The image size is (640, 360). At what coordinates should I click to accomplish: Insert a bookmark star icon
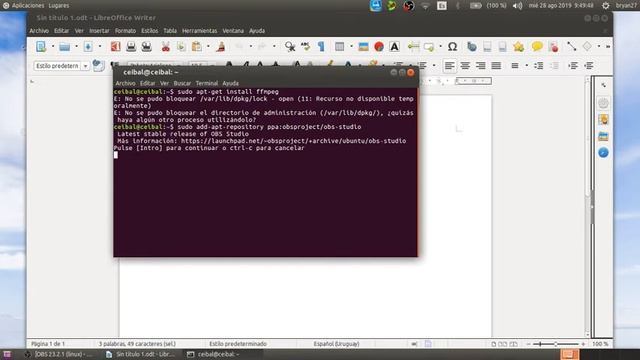pos(519,47)
